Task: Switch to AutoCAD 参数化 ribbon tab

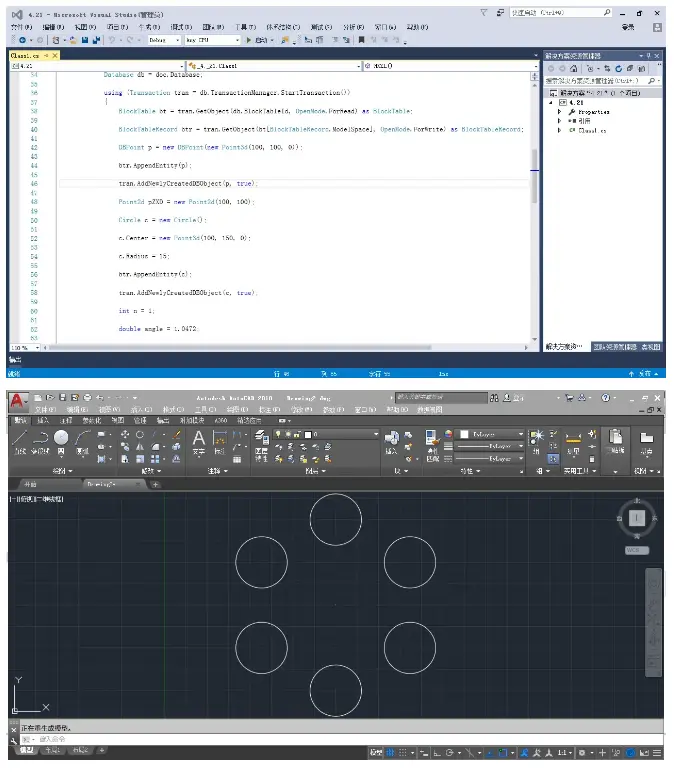Action: (x=91, y=420)
